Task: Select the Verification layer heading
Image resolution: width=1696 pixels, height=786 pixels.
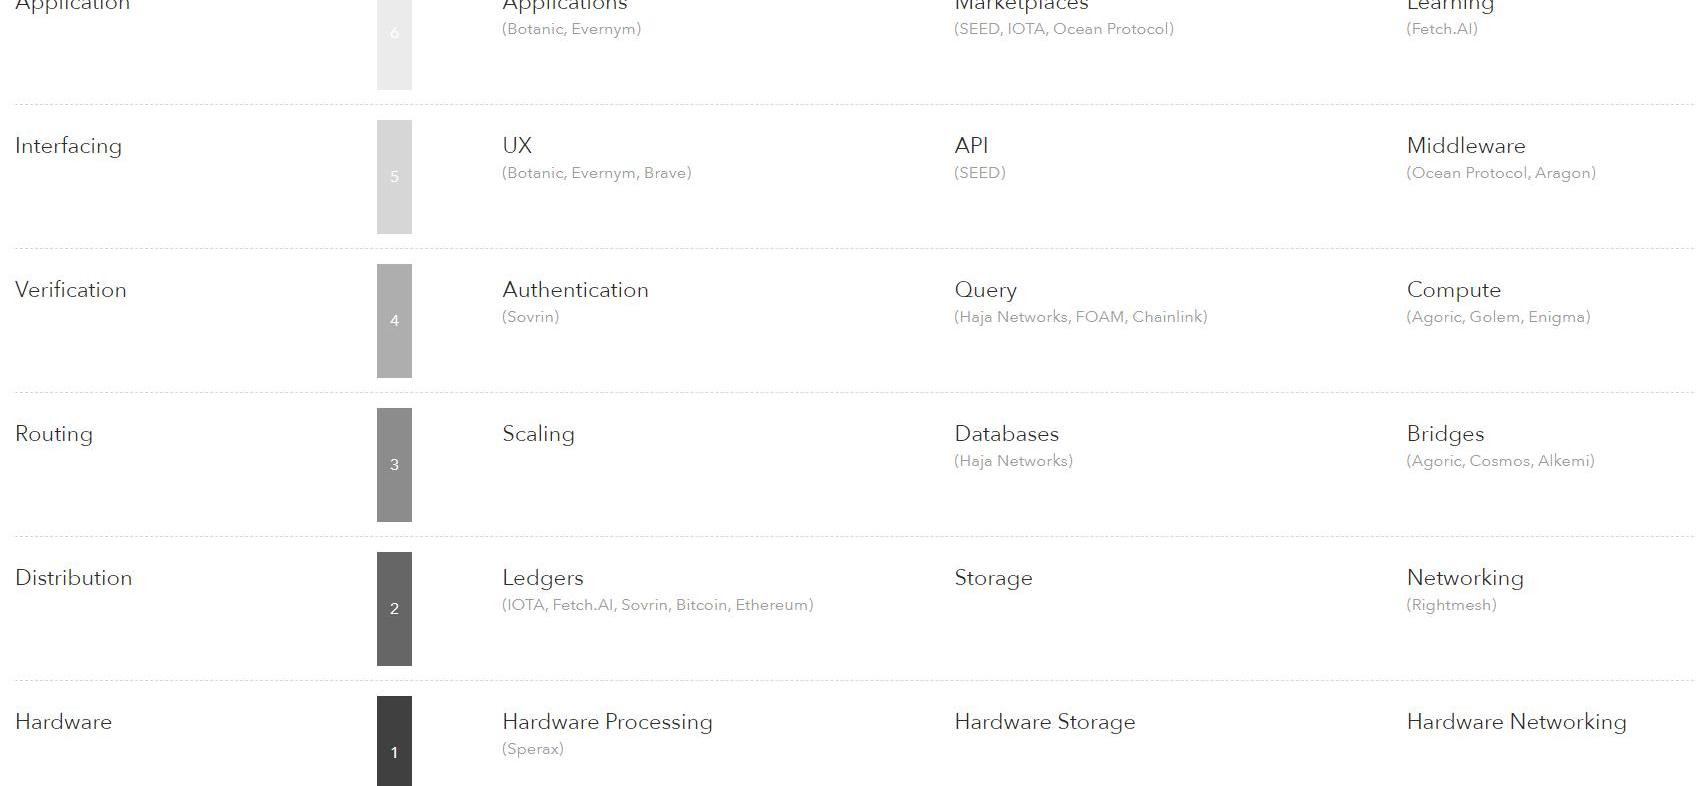Action: (x=71, y=290)
